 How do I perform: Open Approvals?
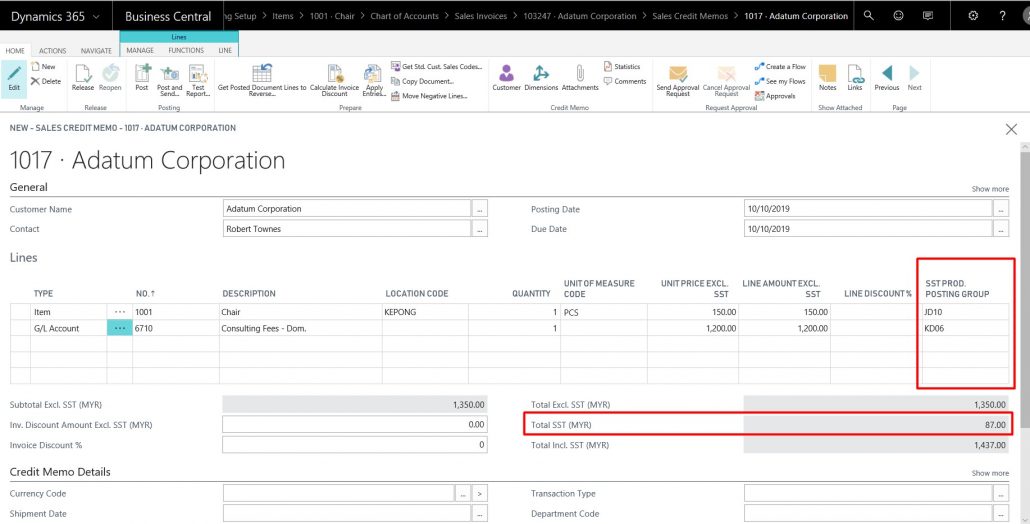[x=775, y=96]
